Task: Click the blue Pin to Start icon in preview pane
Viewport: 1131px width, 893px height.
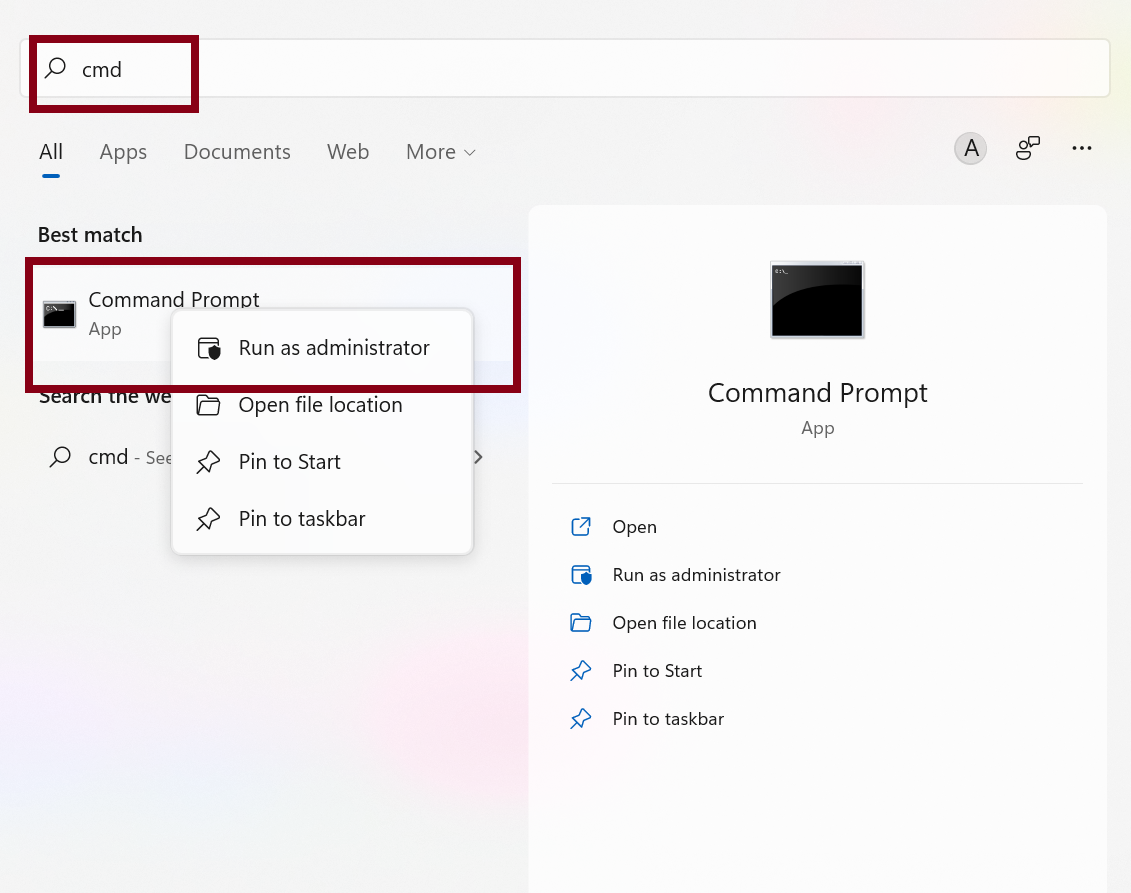Action: (x=581, y=671)
